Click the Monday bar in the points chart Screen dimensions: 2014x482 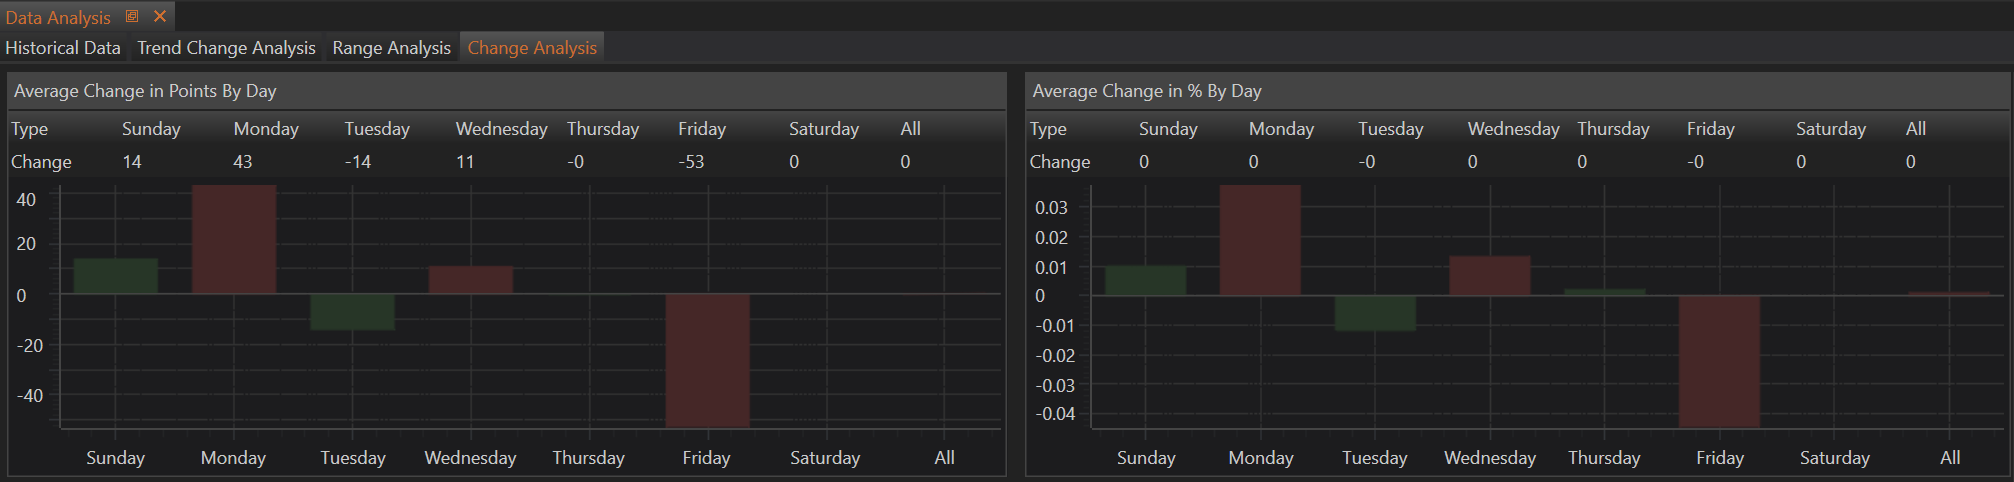pos(234,240)
